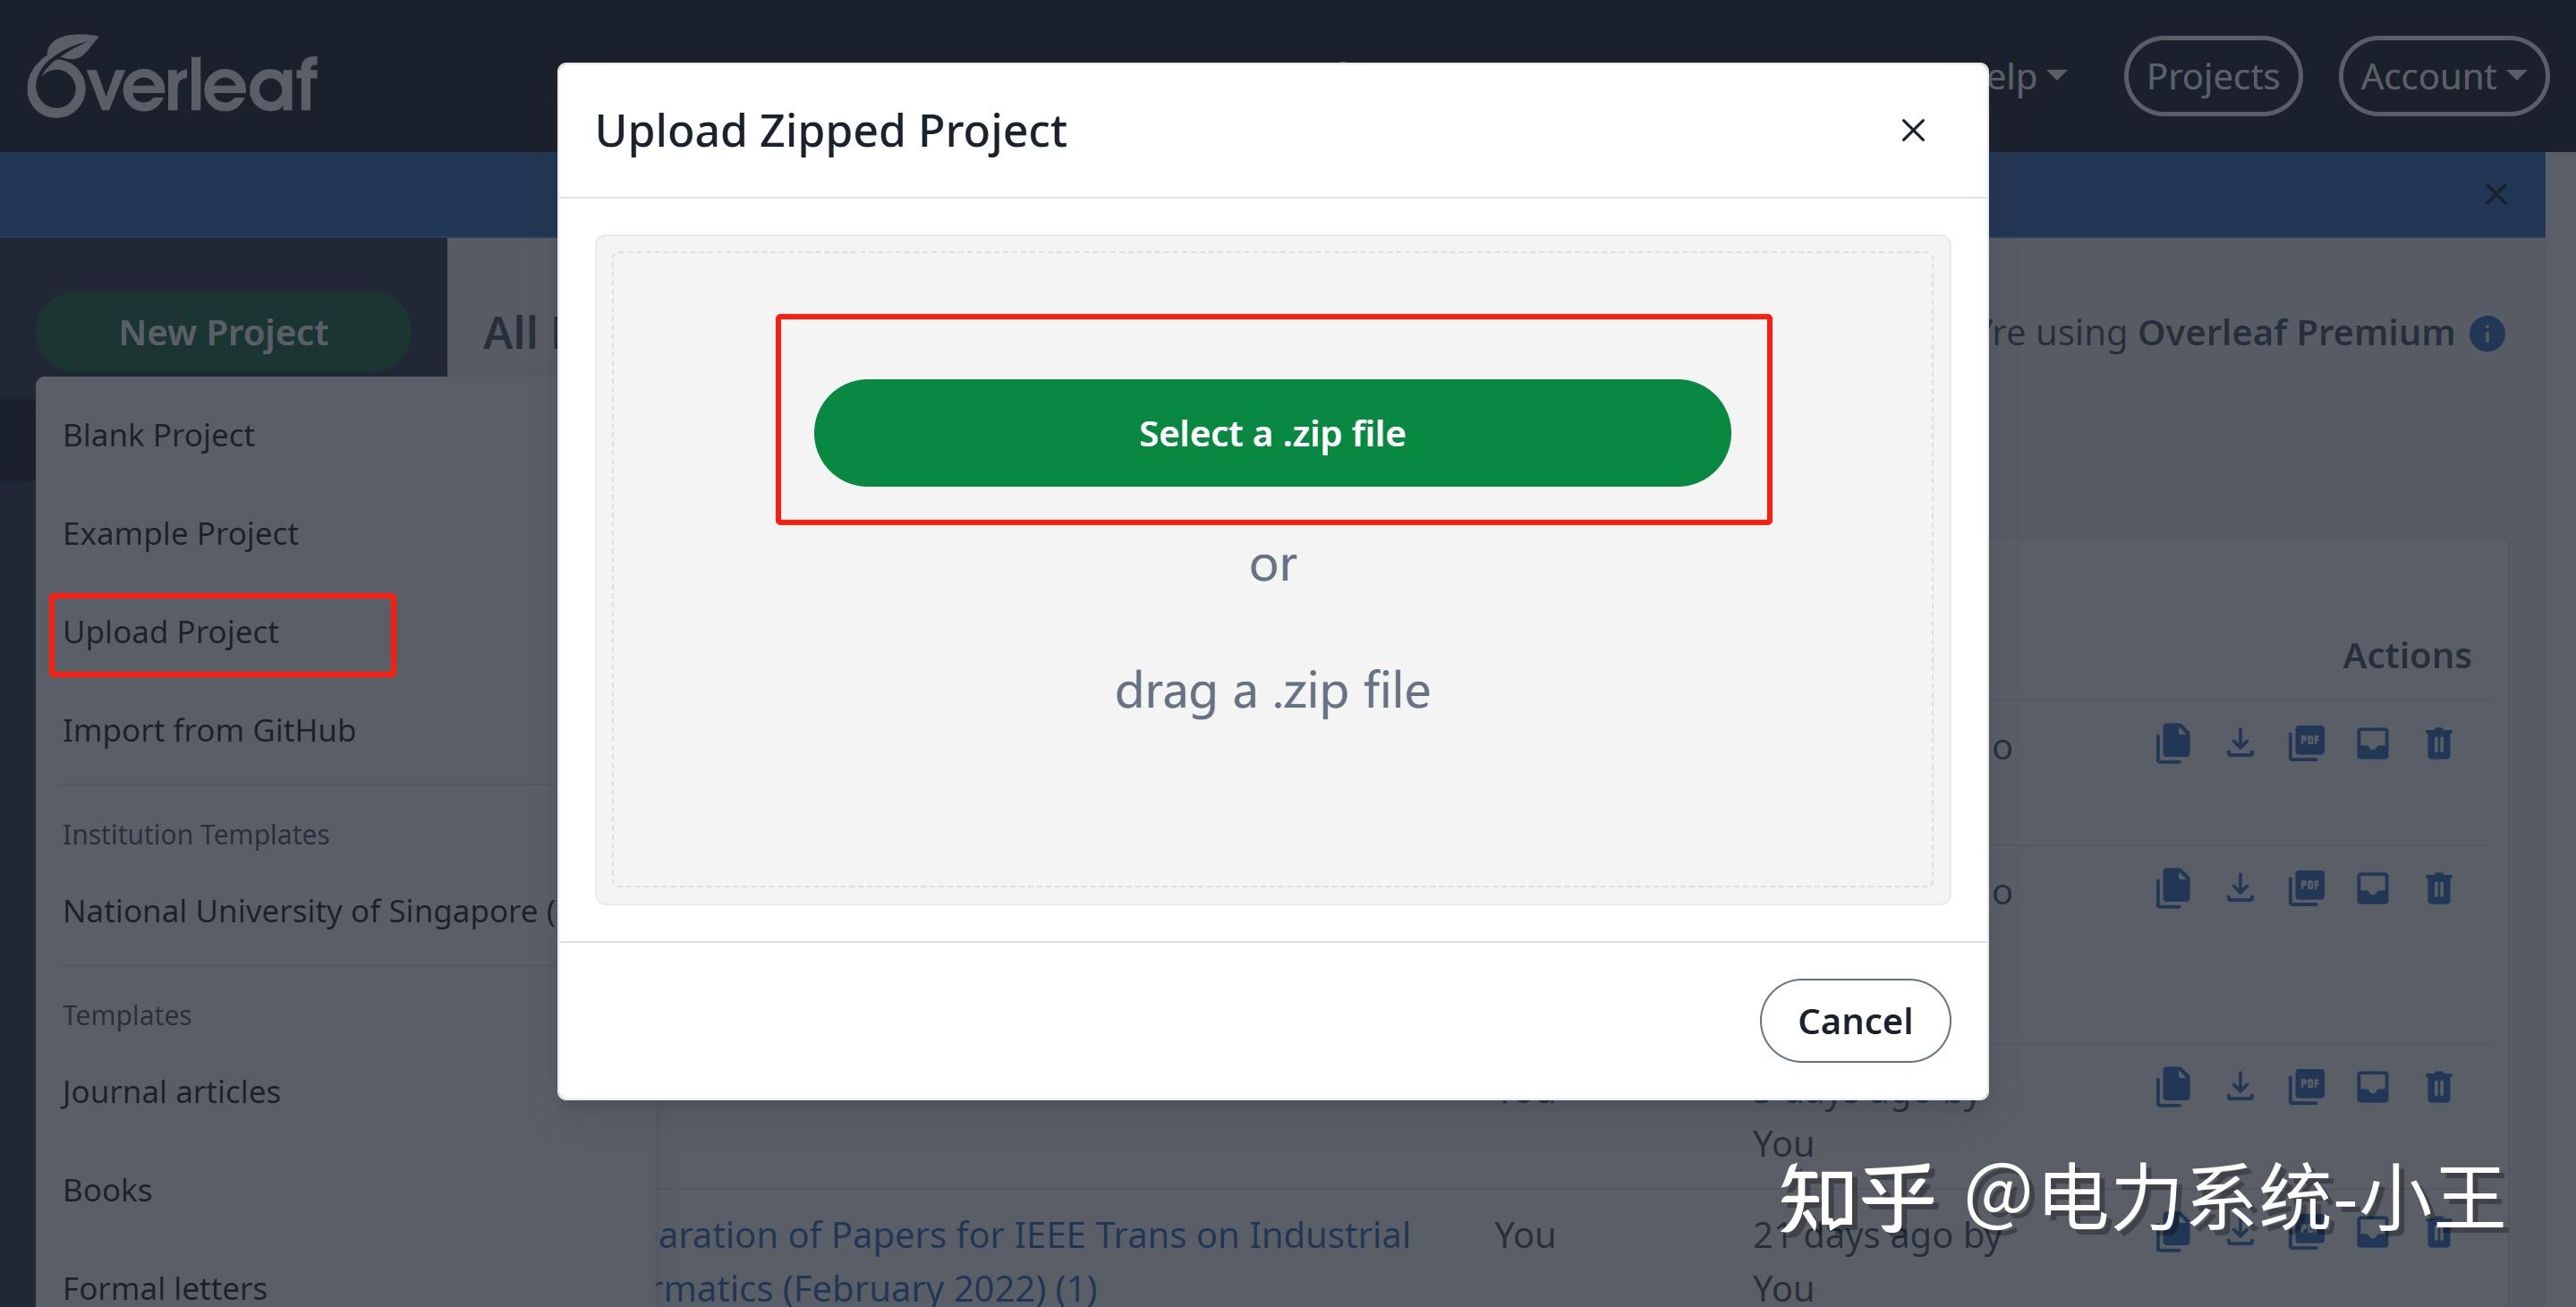Expand the Help dropdown in navbar
This screenshot has height=1307, width=2576.
pyautogui.click(x=2025, y=76)
